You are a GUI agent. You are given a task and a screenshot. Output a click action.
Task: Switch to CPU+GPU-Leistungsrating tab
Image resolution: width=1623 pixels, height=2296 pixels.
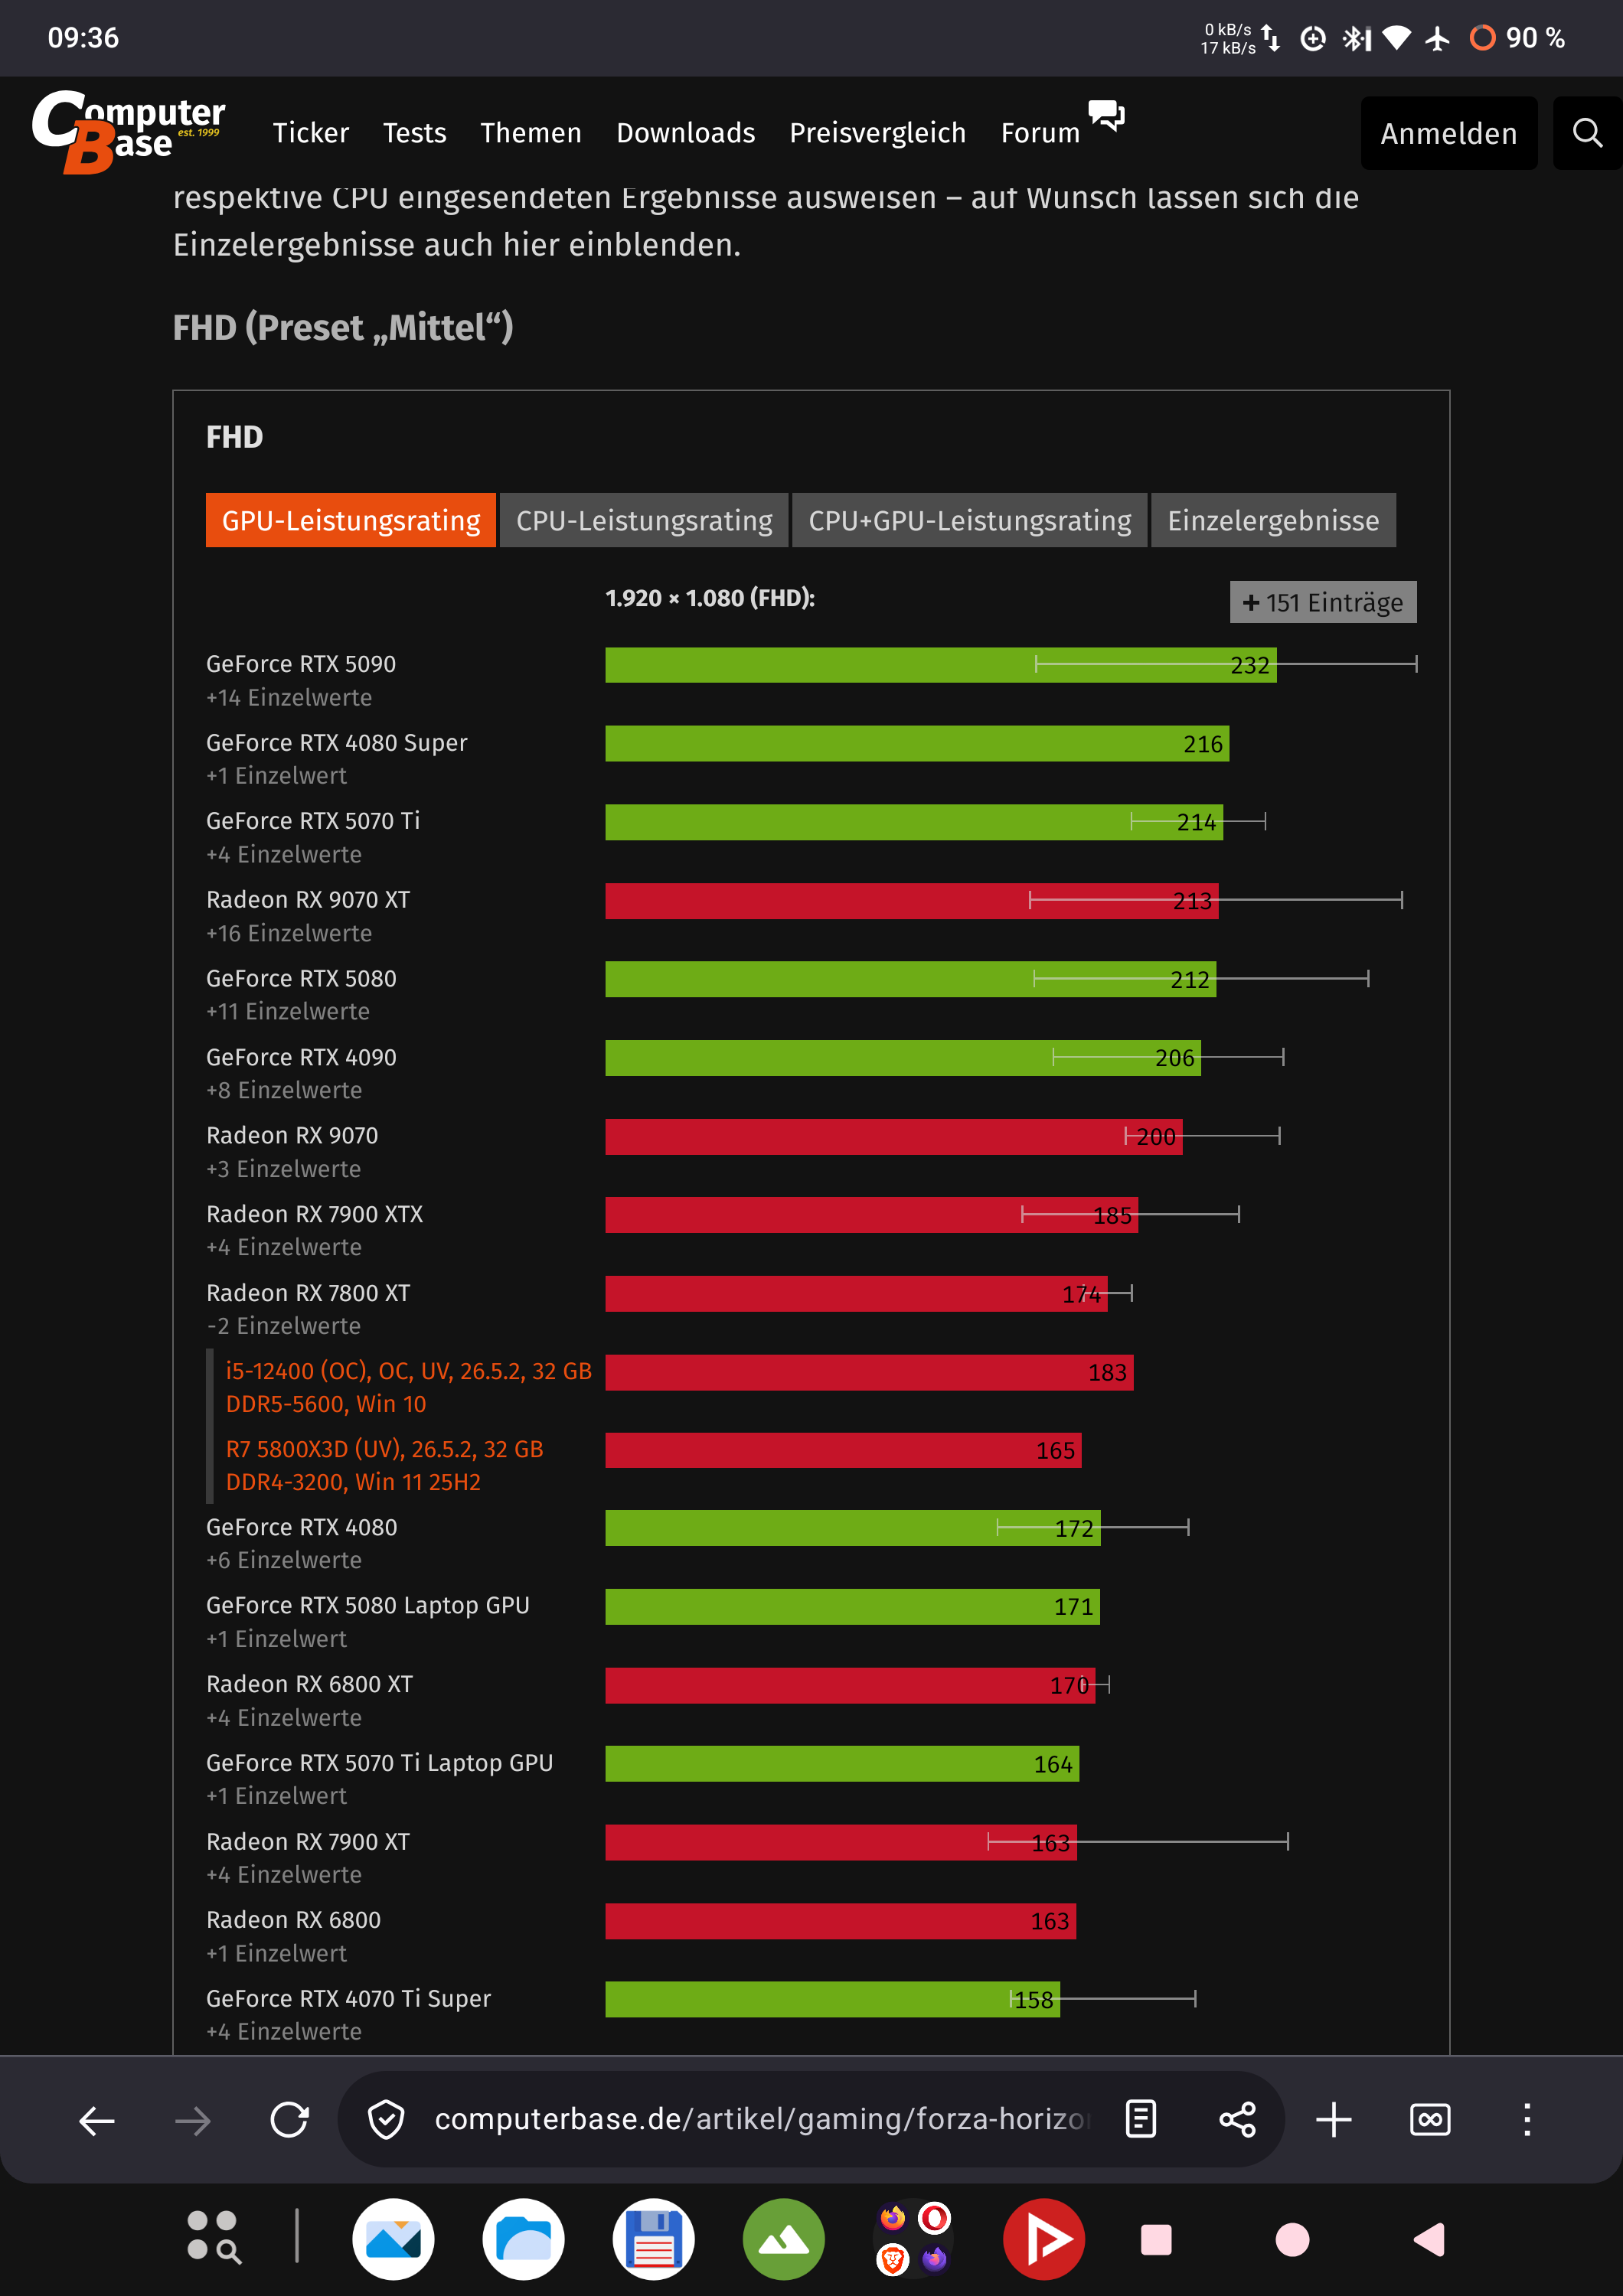(x=970, y=520)
